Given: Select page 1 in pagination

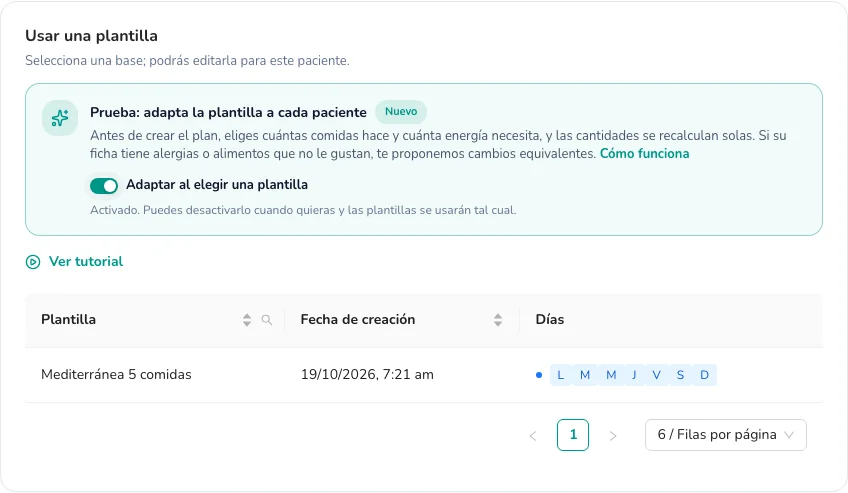Looking at the screenshot, I should tap(573, 435).
